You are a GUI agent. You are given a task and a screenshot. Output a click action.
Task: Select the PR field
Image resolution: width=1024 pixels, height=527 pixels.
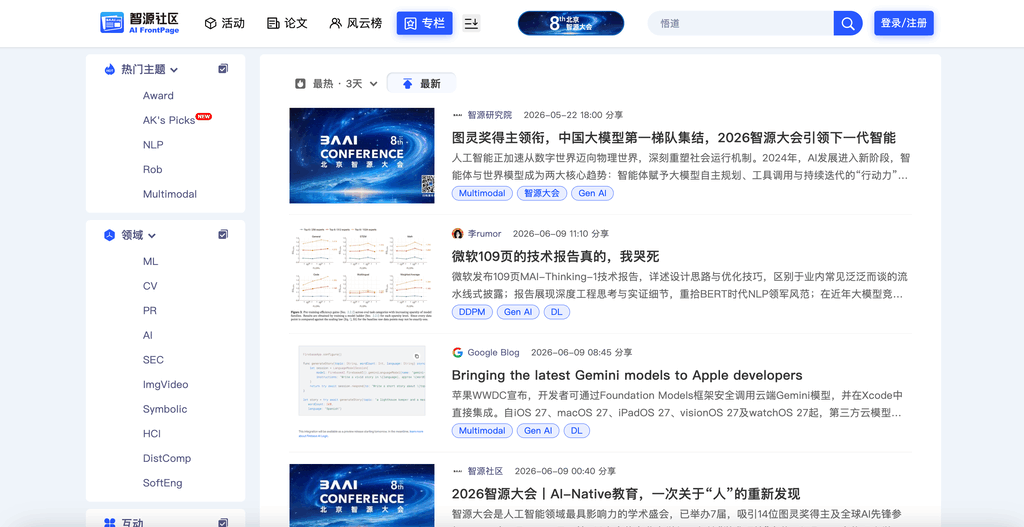click(150, 311)
